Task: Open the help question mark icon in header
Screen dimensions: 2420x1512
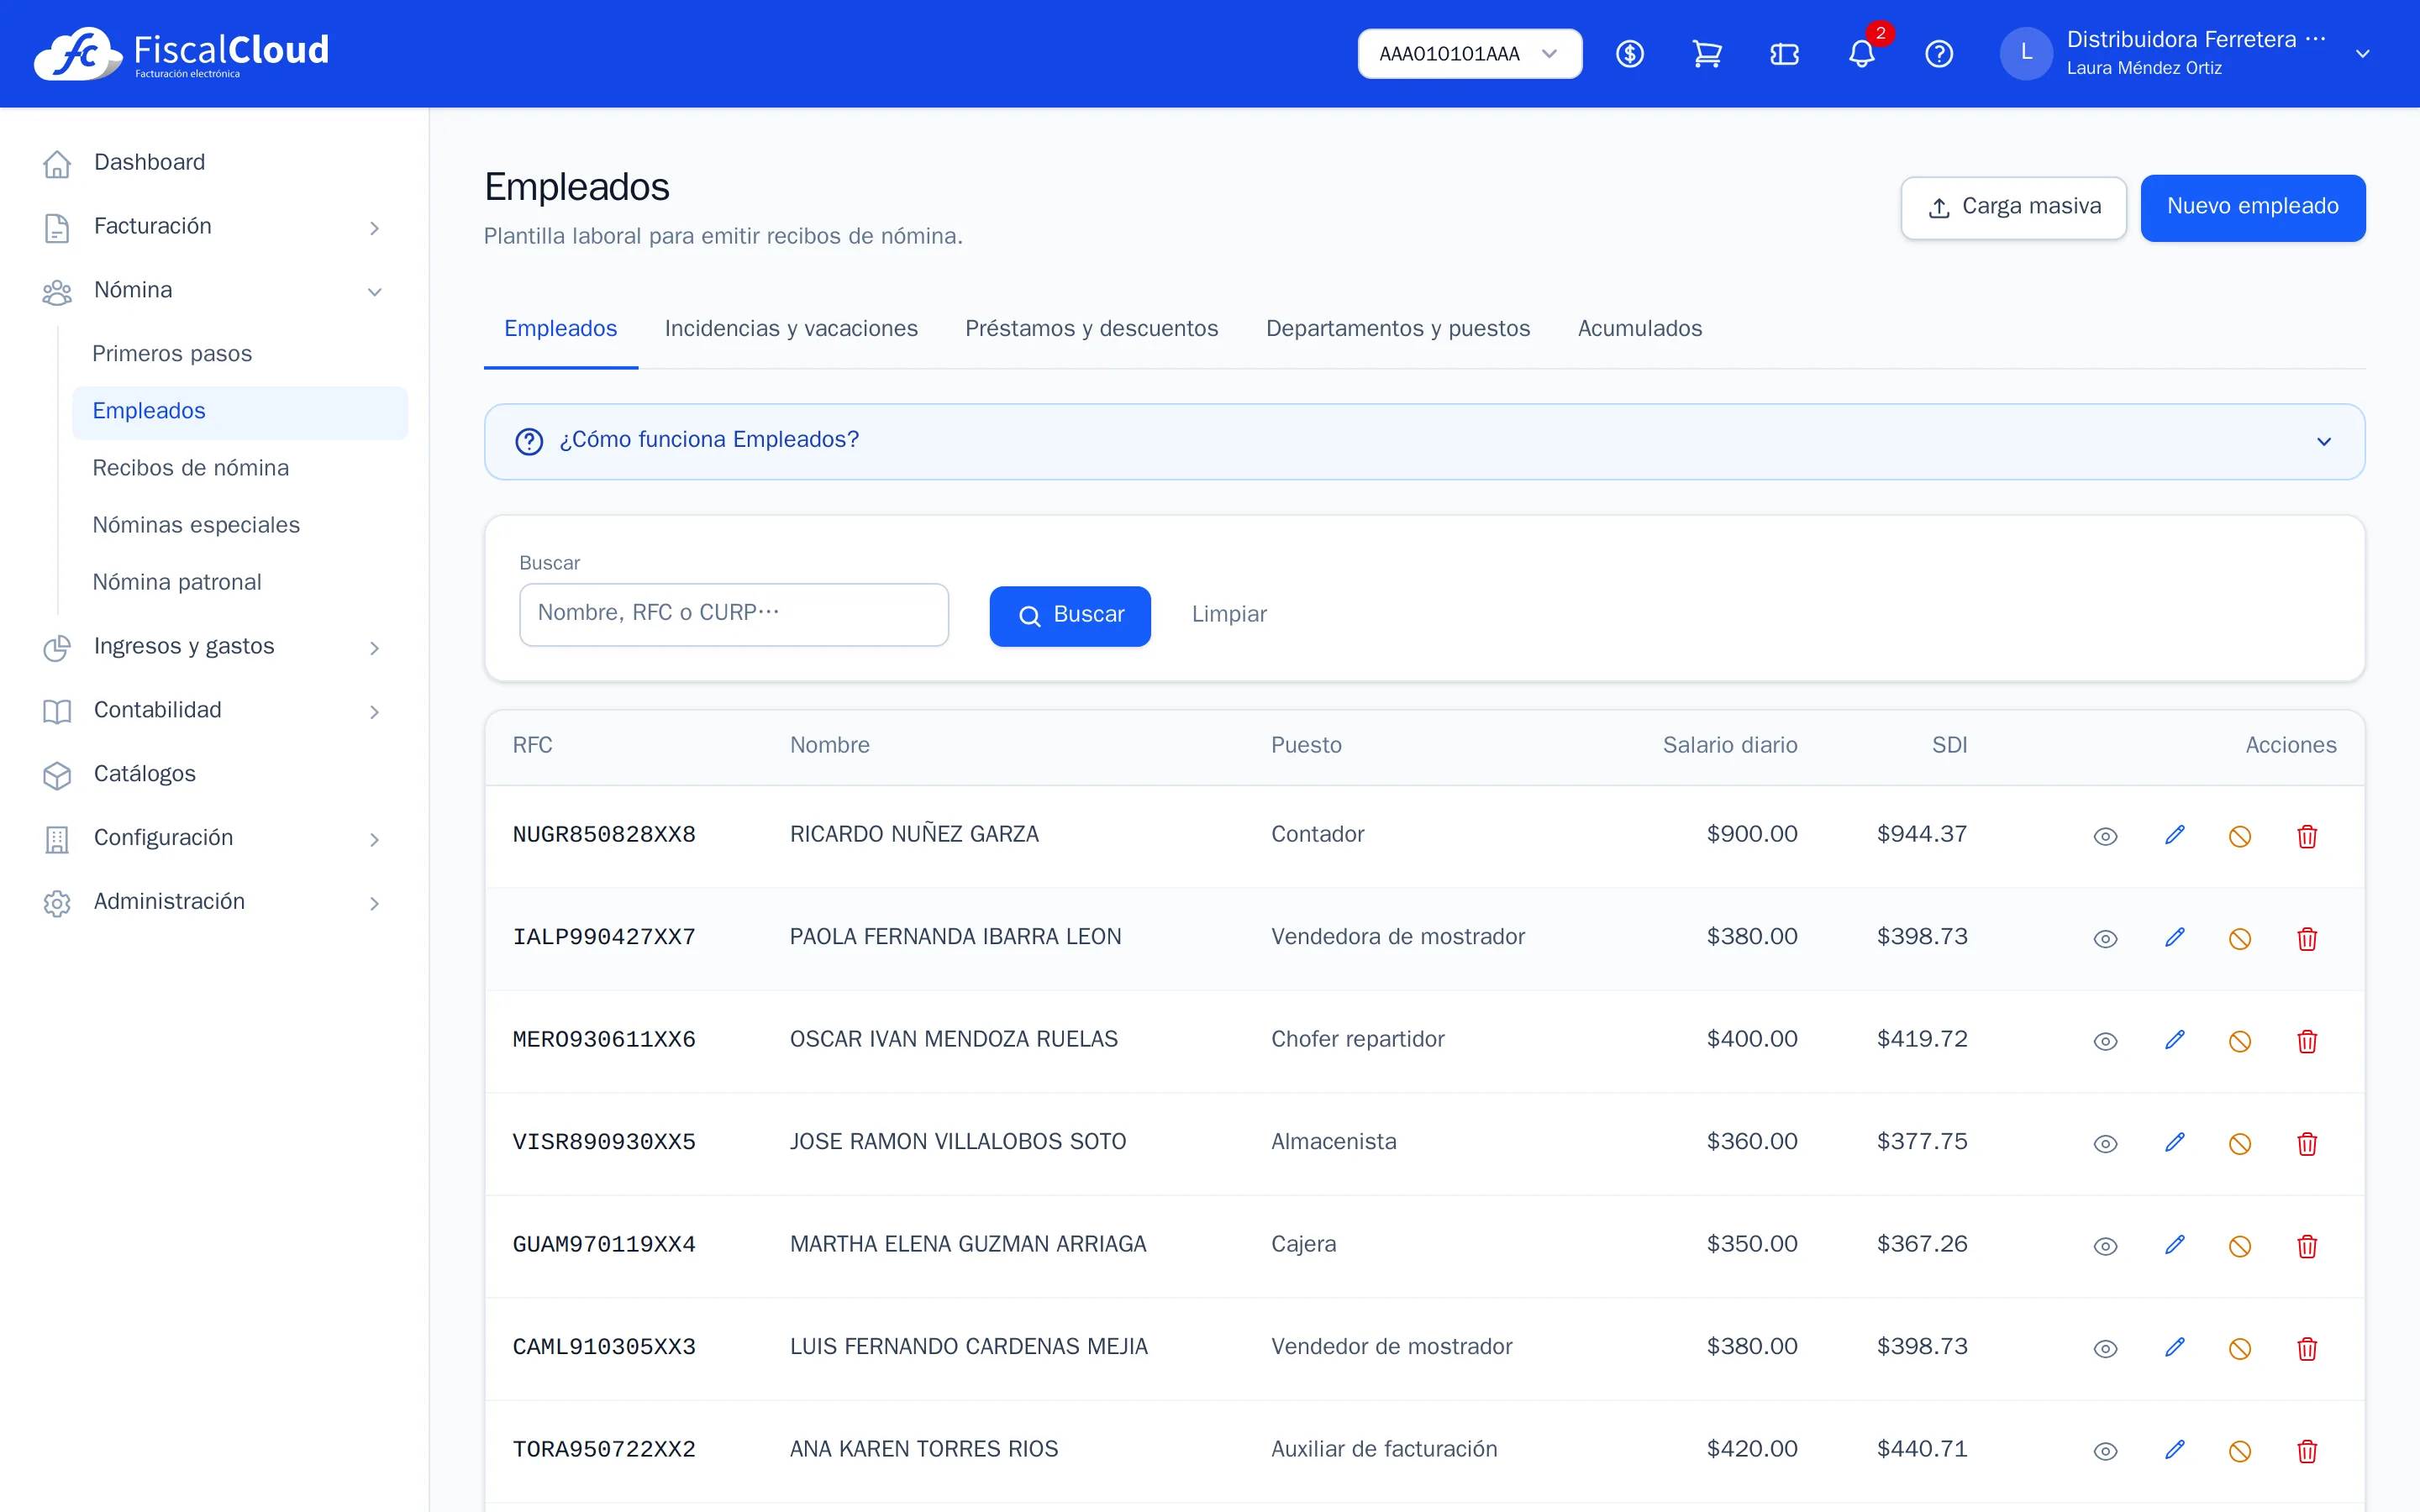Action: [x=1939, y=54]
